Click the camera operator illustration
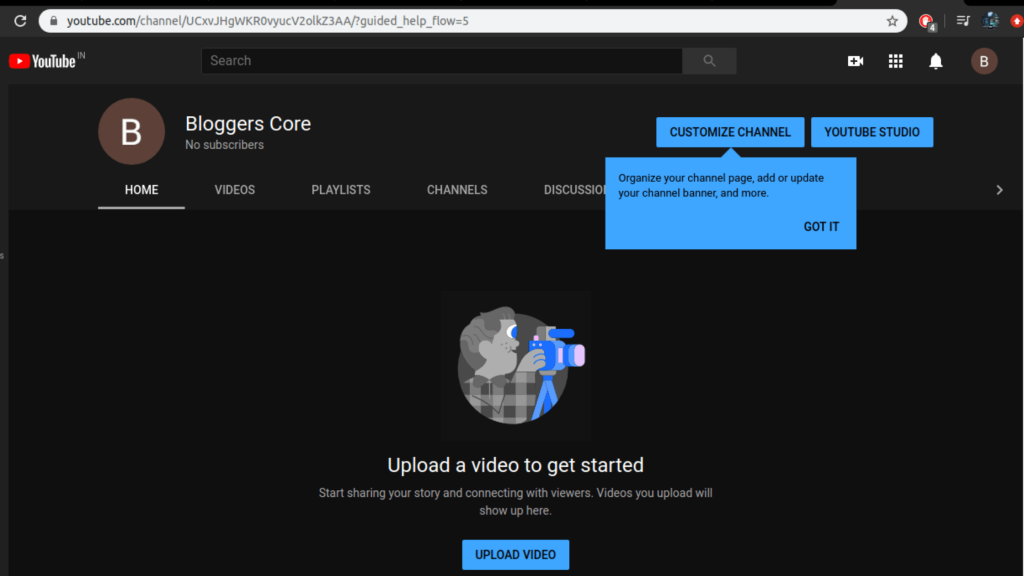The height and width of the screenshot is (576, 1024). (516, 366)
